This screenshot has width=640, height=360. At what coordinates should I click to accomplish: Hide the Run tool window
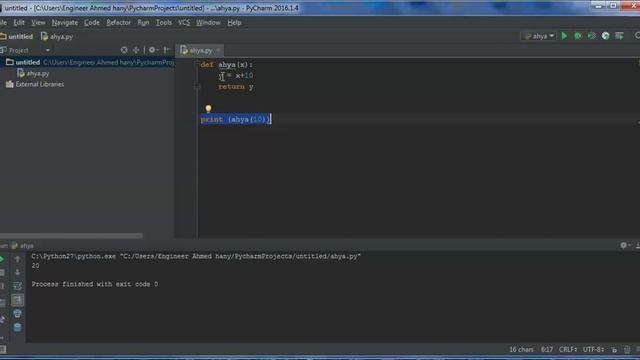coord(637,245)
